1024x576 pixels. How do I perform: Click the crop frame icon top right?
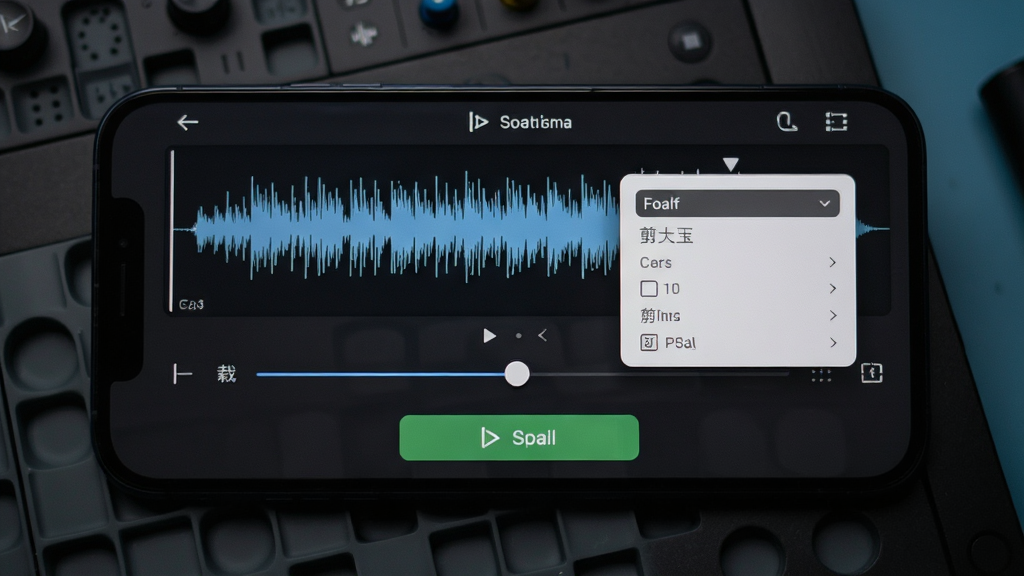(x=836, y=121)
